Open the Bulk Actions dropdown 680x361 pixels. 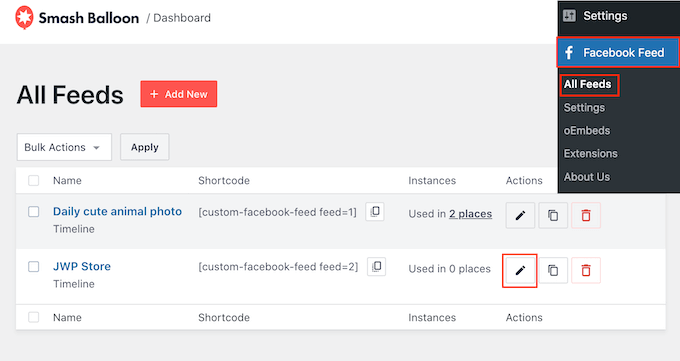coord(64,147)
